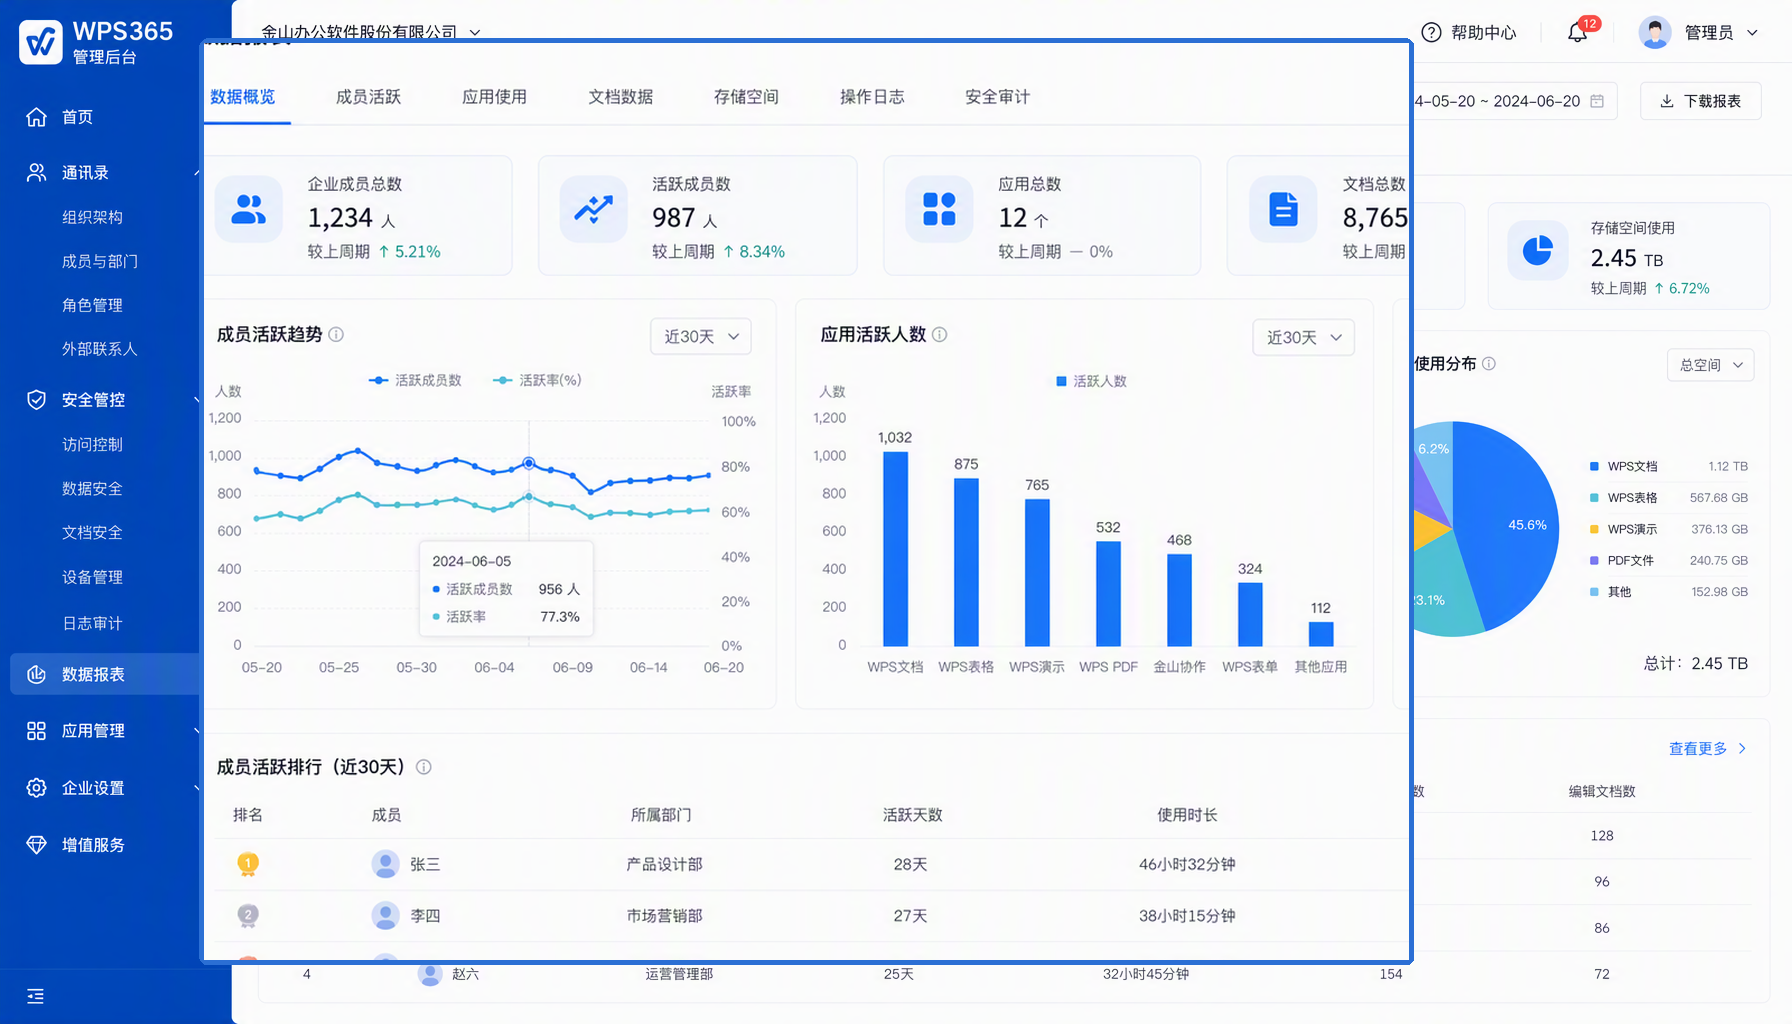Click the 企业设置 gear icon
The width and height of the screenshot is (1792, 1024).
click(36, 788)
